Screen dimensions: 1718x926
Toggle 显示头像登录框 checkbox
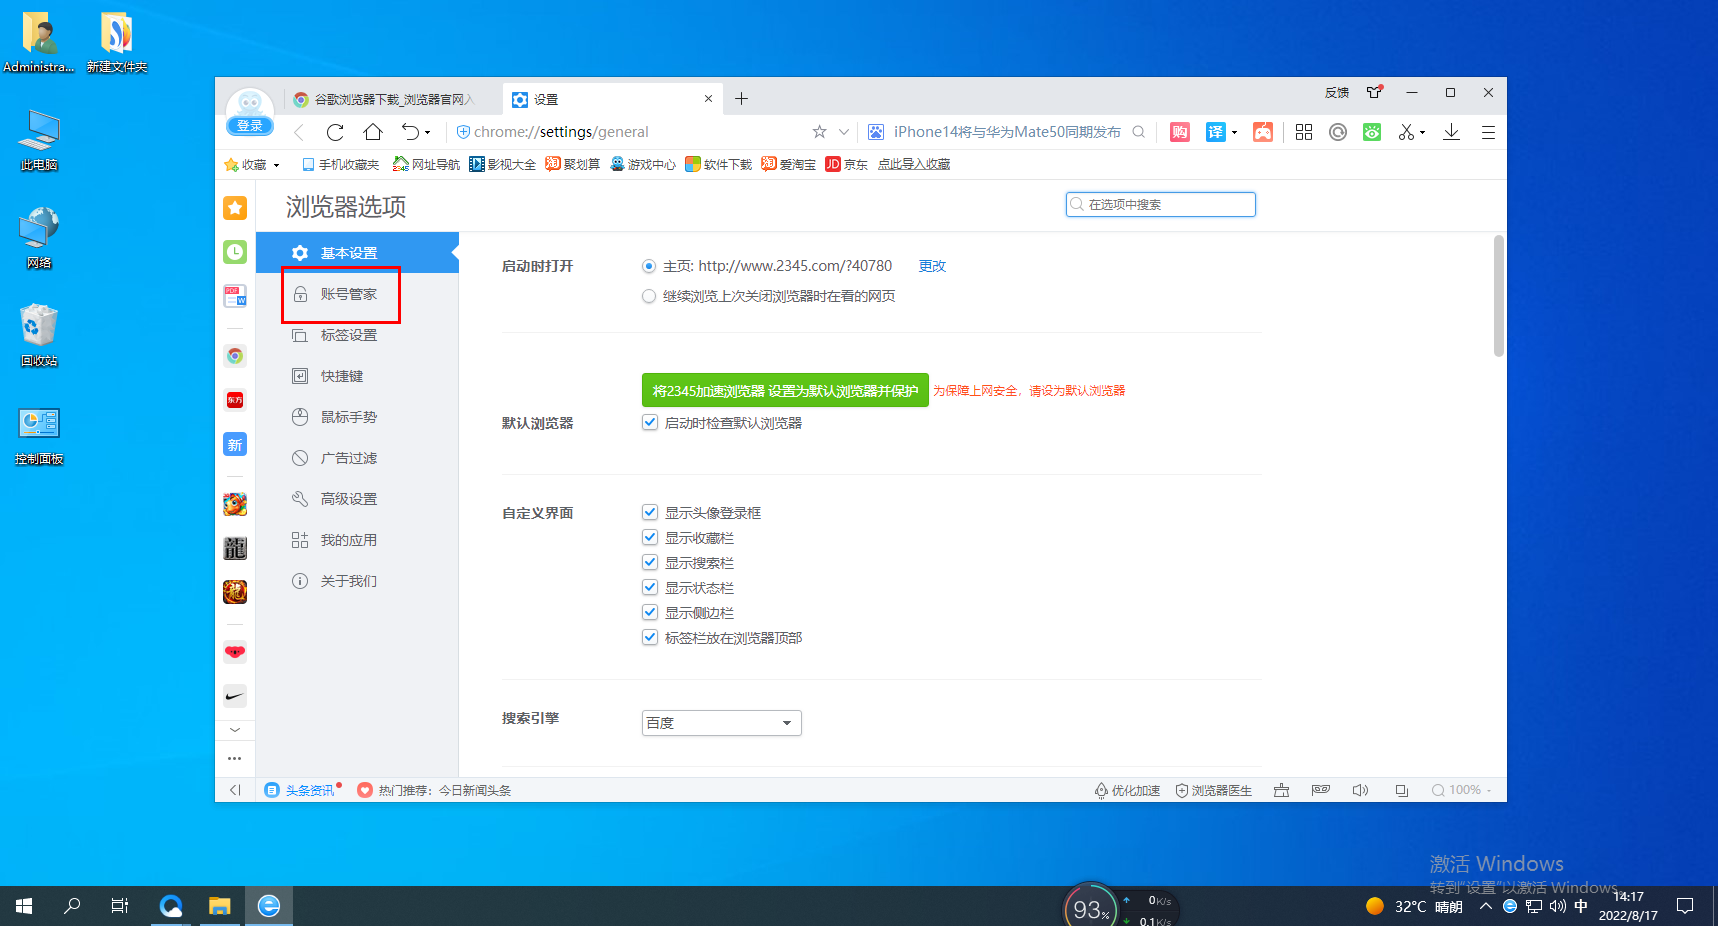[650, 512]
